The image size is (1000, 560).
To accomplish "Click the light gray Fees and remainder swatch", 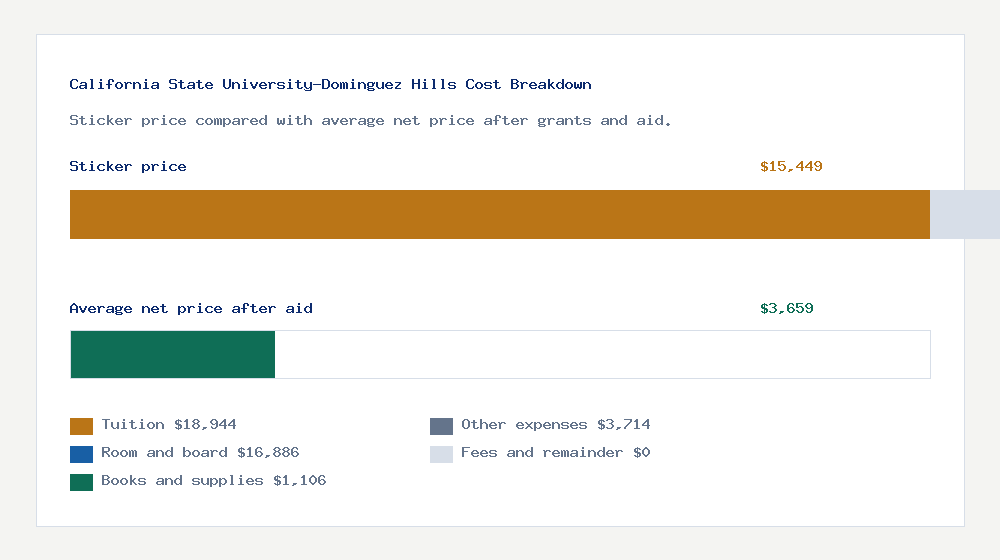I will click(x=441, y=454).
